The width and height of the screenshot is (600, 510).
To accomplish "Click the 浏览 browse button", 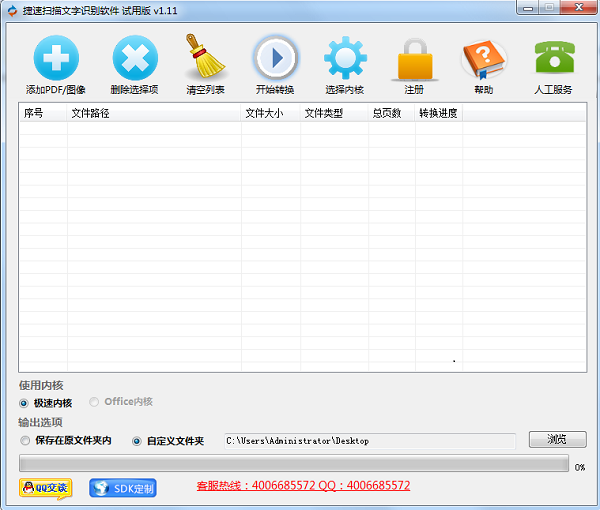I will click(558, 439).
